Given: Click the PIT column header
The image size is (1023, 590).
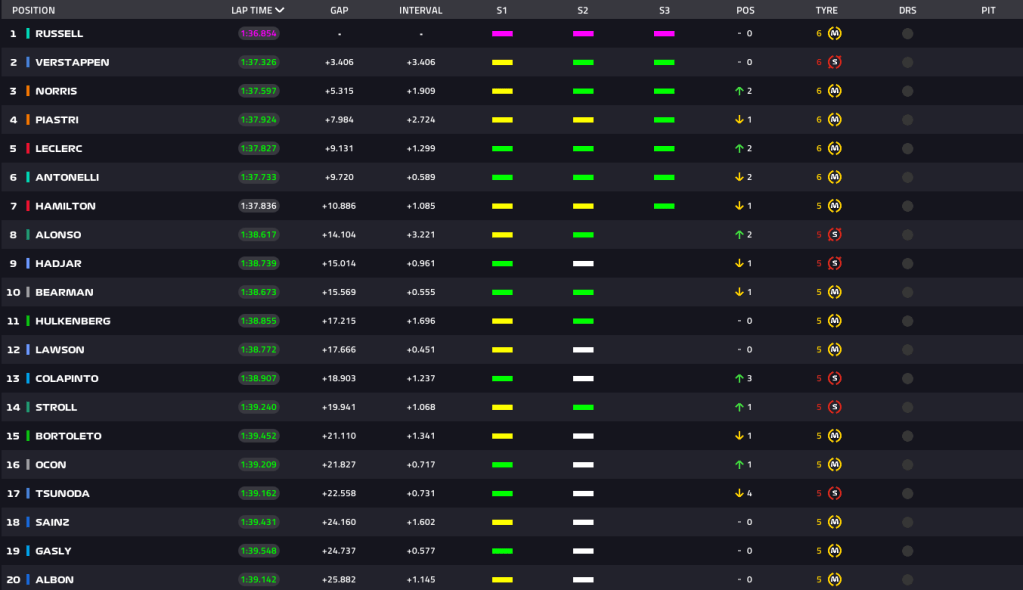Looking at the screenshot, I should point(988,10).
